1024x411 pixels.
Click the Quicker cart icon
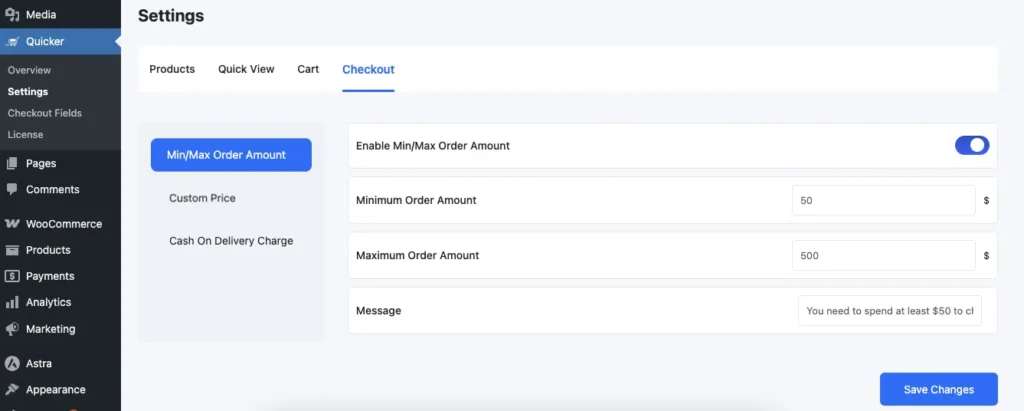[12, 42]
